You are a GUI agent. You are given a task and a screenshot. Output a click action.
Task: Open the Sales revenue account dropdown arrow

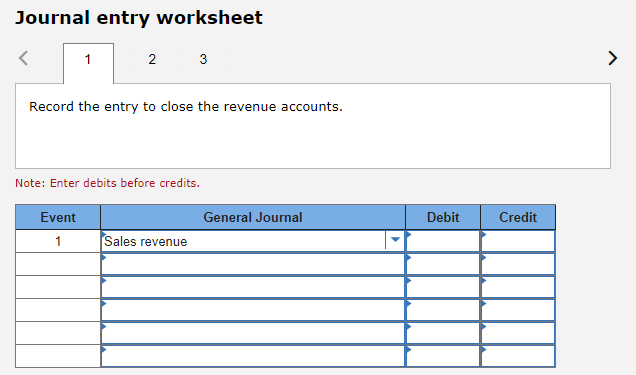pyautogui.click(x=395, y=240)
